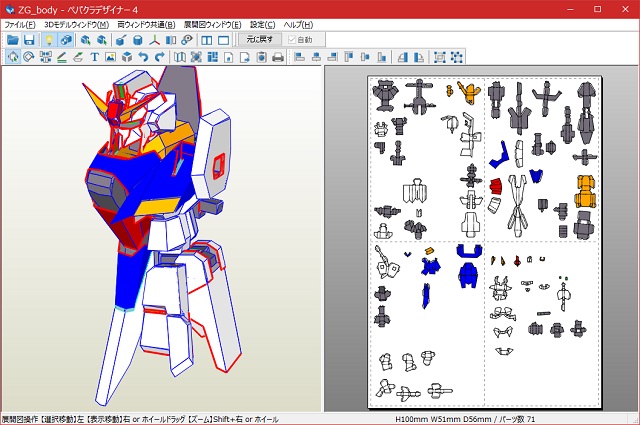The height and width of the screenshot is (425, 640).
Task: Click the mirror/flip model icon
Action: (x=171, y=40)
